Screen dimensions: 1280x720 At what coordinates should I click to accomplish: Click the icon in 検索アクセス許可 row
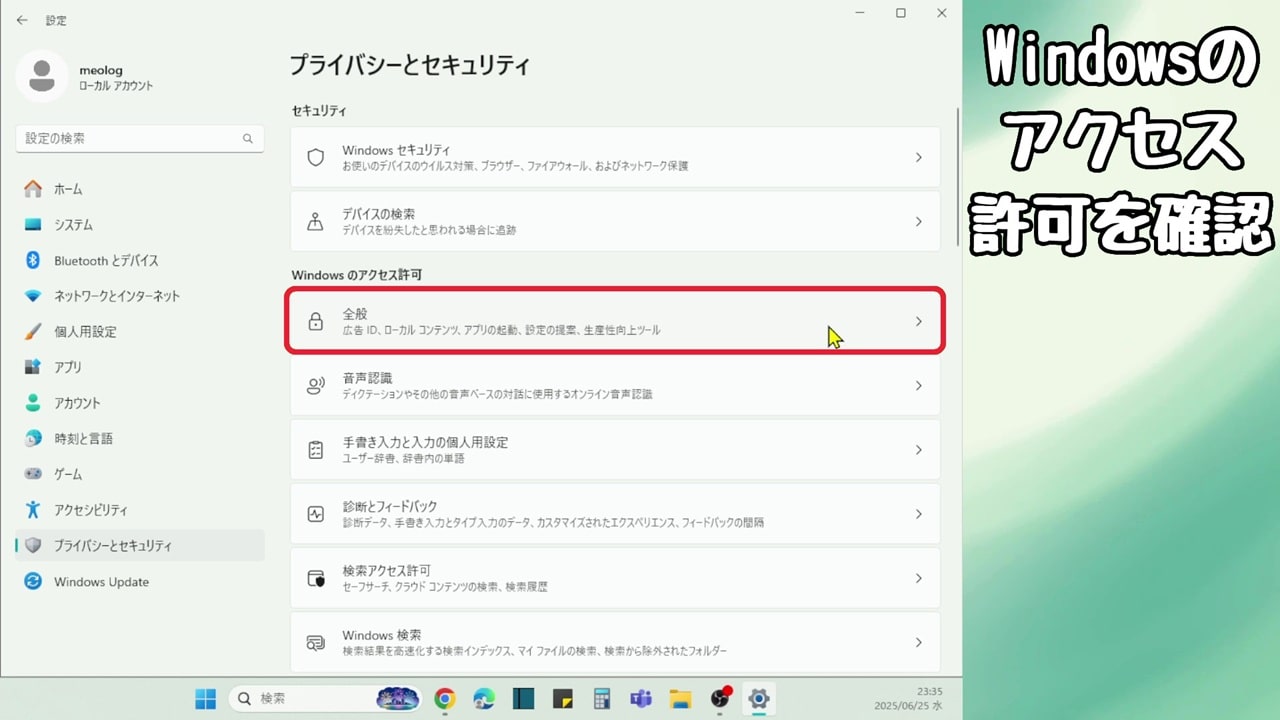click(316, 578)
